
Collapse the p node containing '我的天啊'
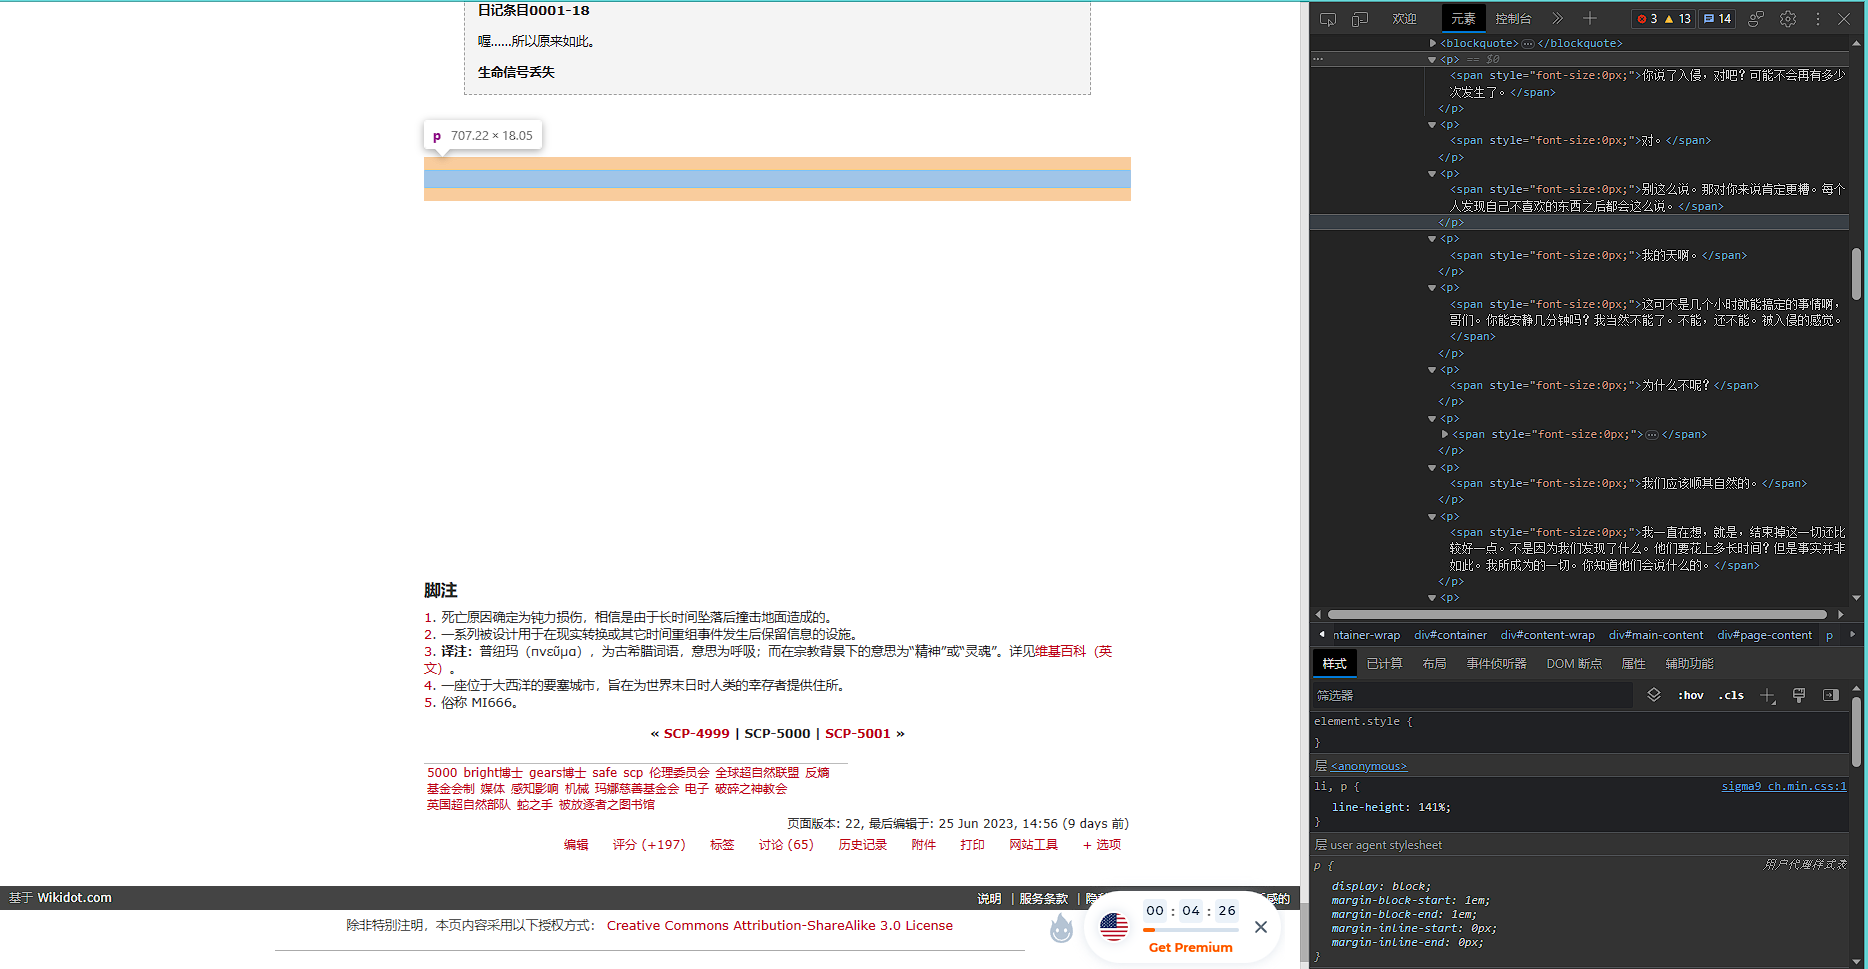[1432, 239]
